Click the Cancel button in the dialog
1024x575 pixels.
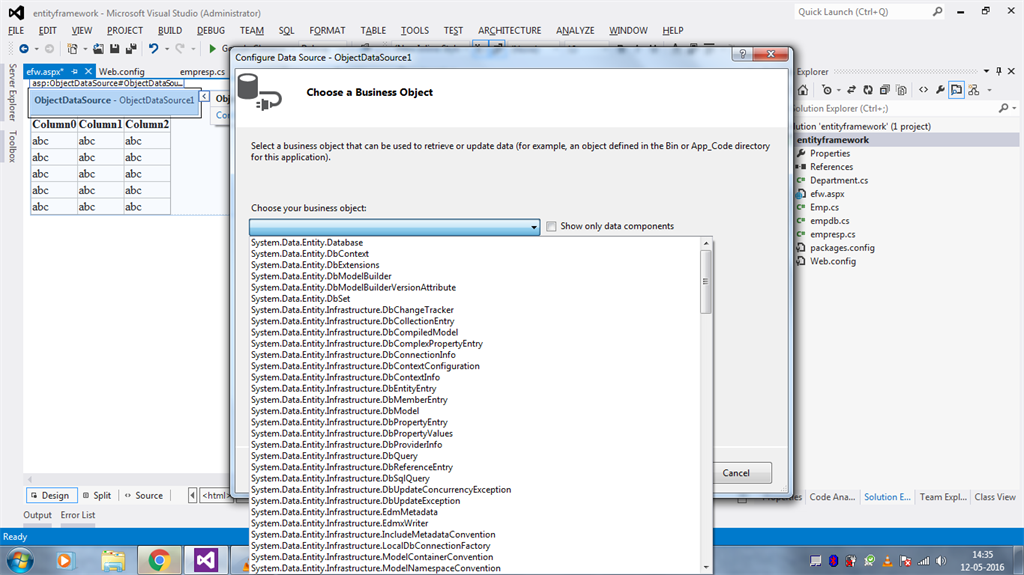(736, 473)
